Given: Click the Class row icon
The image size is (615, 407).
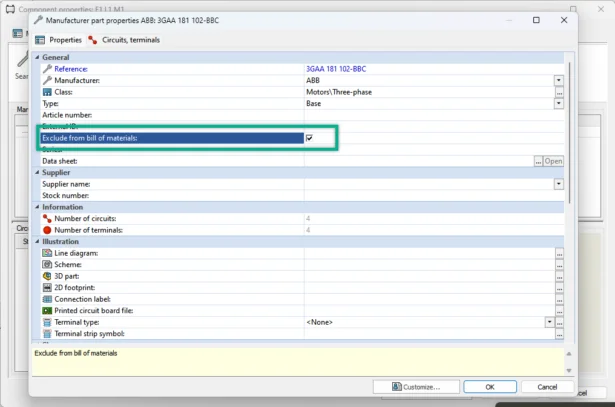Looking at the screenshot, I should pyautogui.click(x=47, y=92).
